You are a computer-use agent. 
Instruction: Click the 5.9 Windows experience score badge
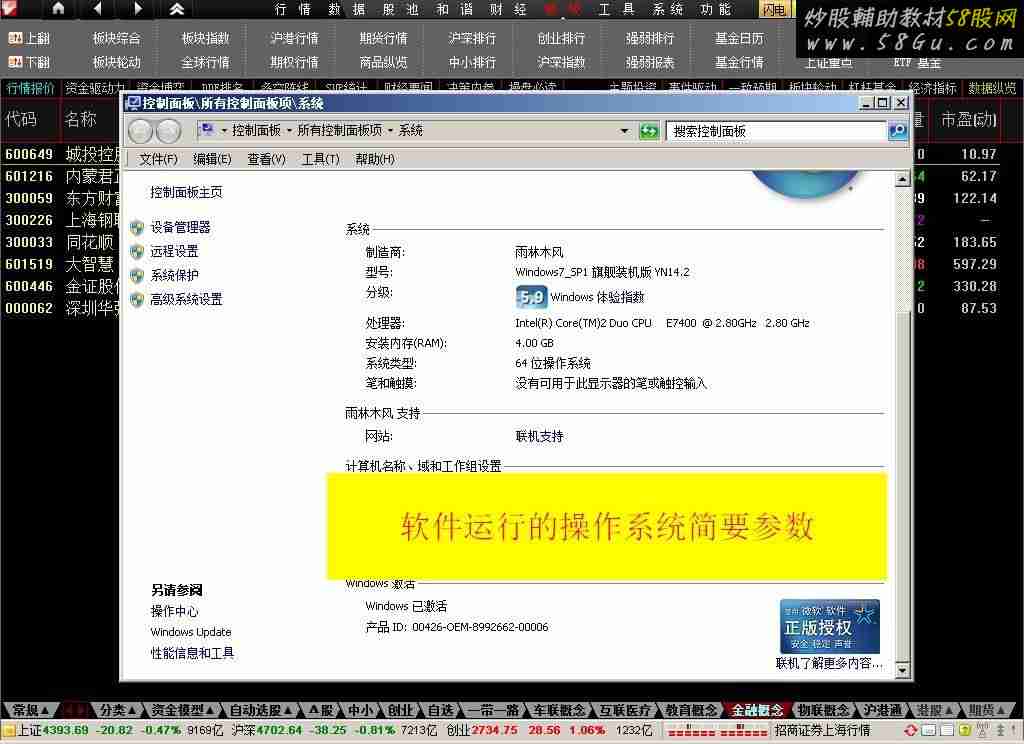point(532,297)
